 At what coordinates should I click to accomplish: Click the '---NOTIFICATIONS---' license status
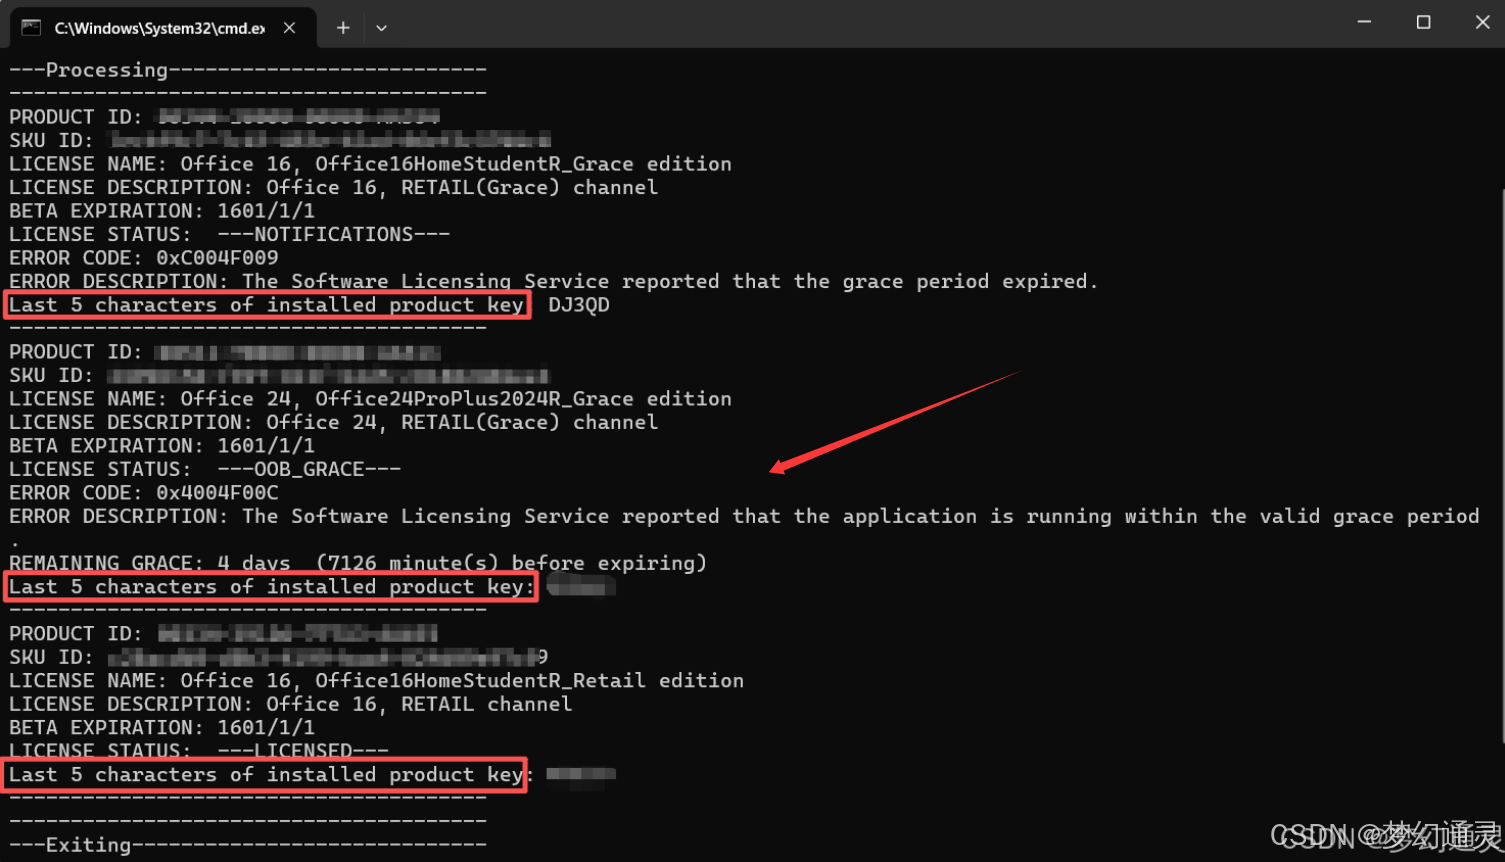[x=334, y=234]
